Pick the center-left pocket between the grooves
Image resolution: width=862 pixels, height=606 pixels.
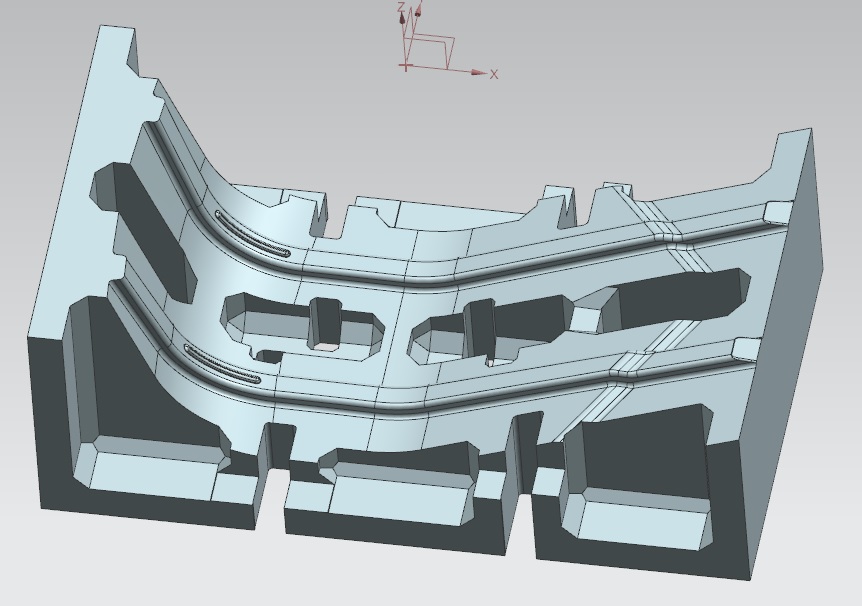pyautogui.click(x=300, y=325)
